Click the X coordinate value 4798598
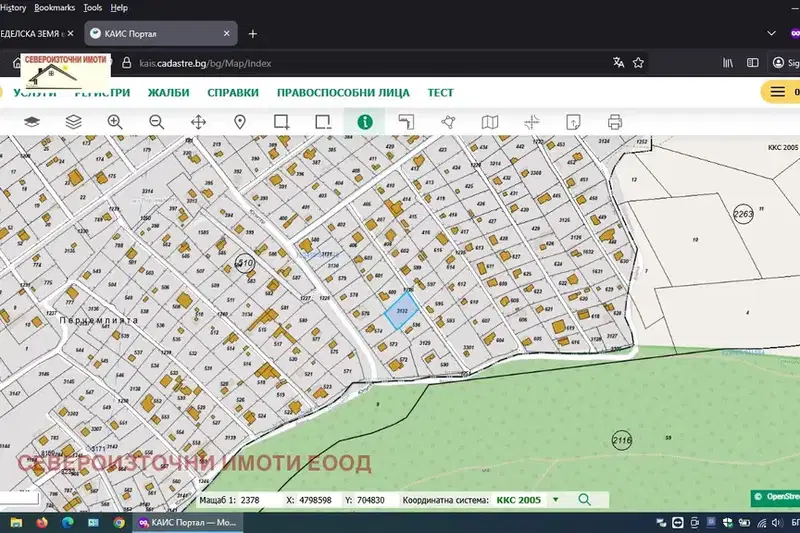This screenshot has width=800, height=533. pos(316,500)
